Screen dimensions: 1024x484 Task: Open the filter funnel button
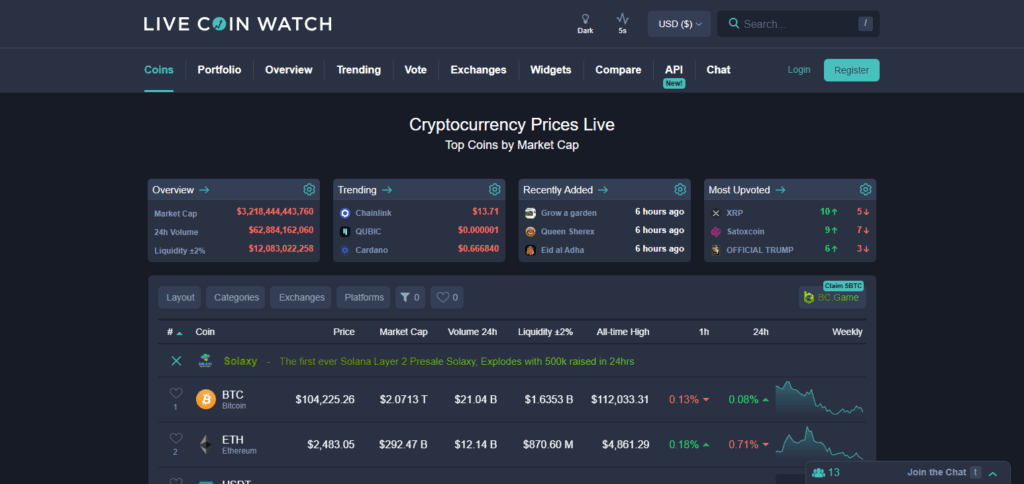(410, 297)
